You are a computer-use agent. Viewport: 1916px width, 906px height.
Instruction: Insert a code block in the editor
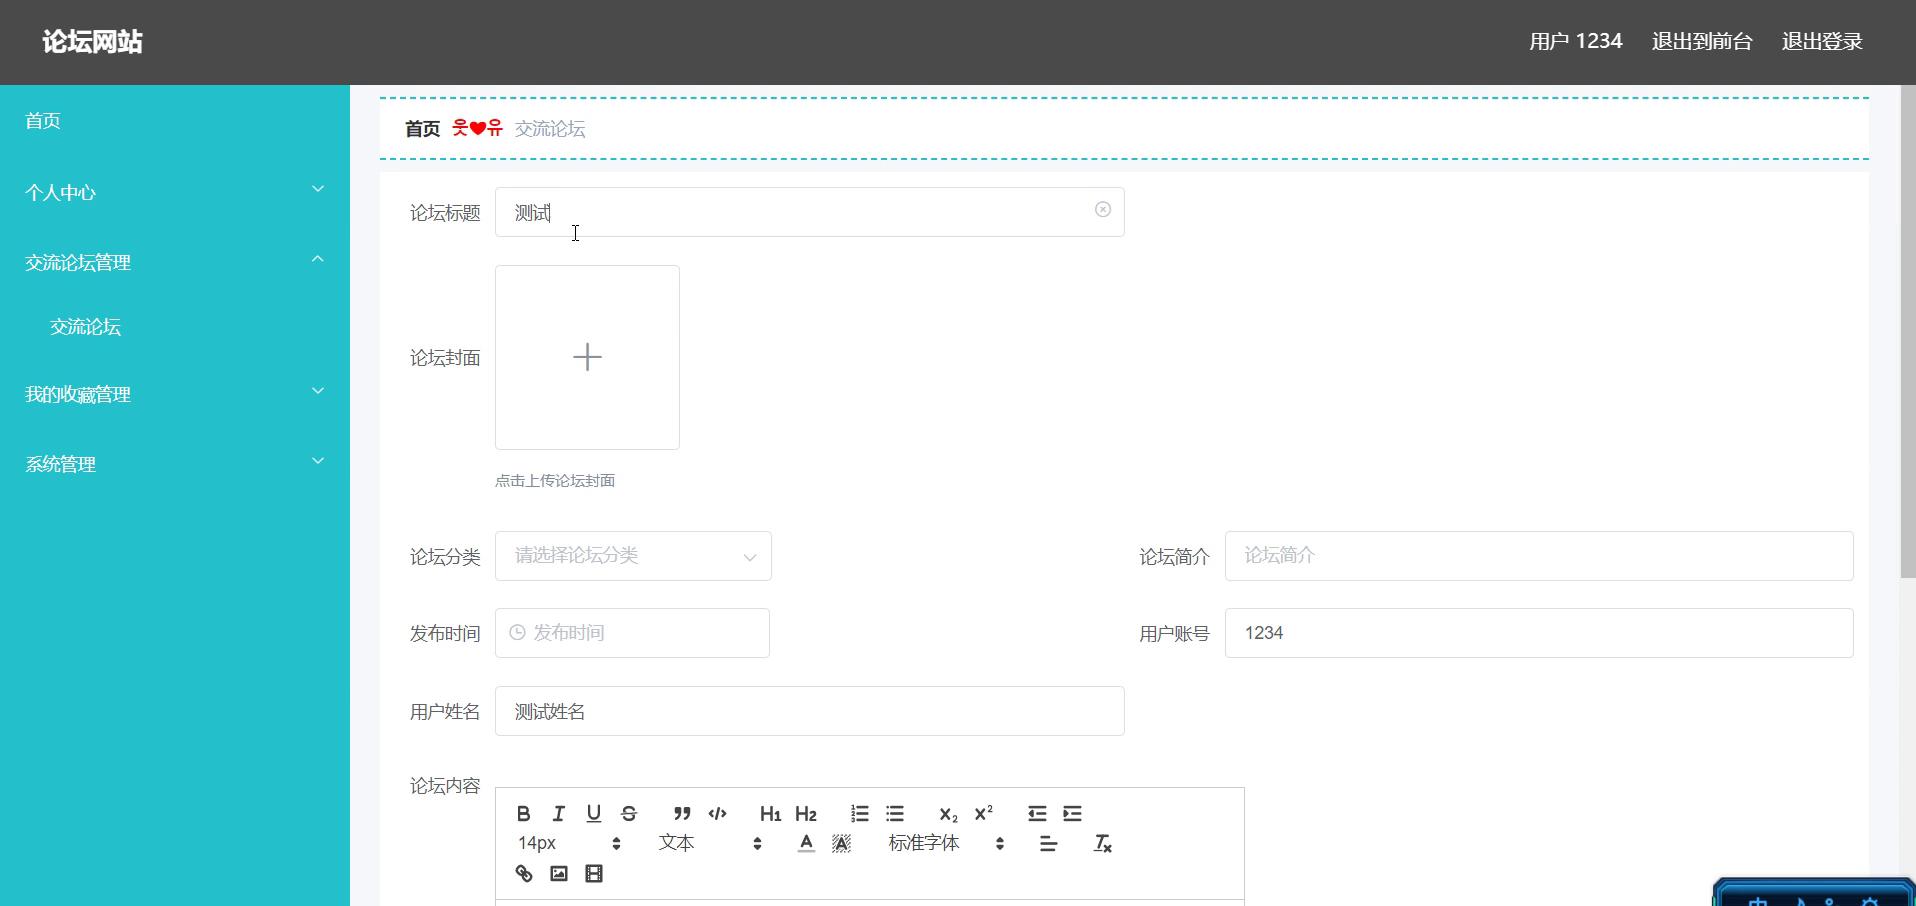click(717, 813)
